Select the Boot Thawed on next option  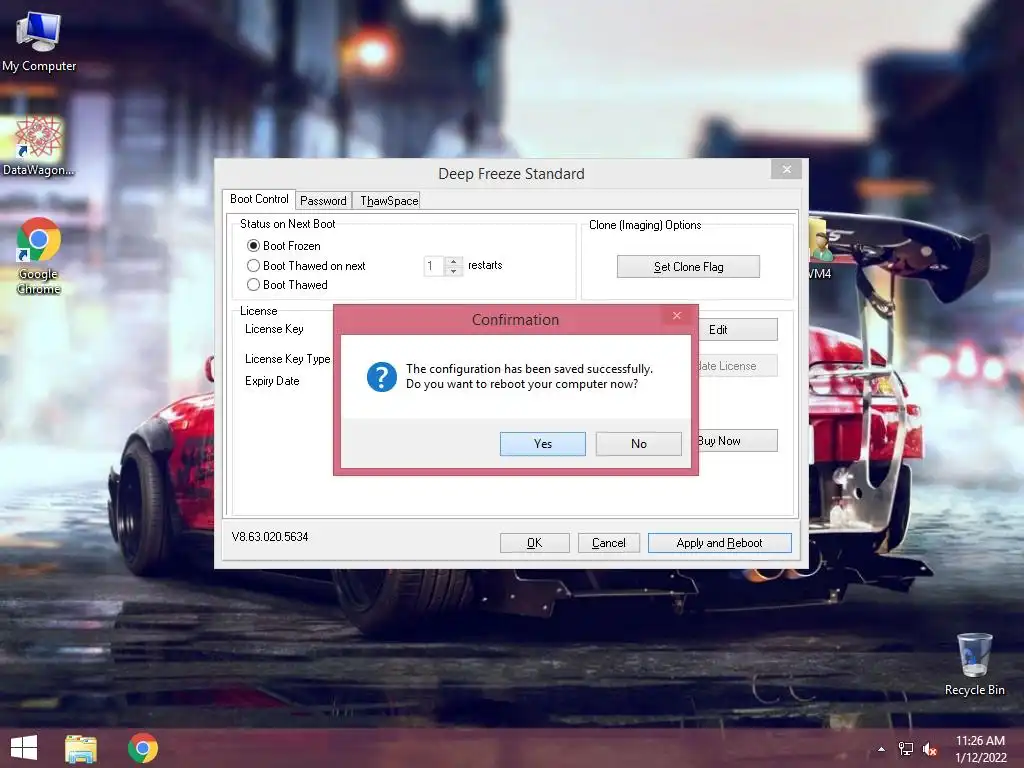pyautogui.click(x=253, y=265)
